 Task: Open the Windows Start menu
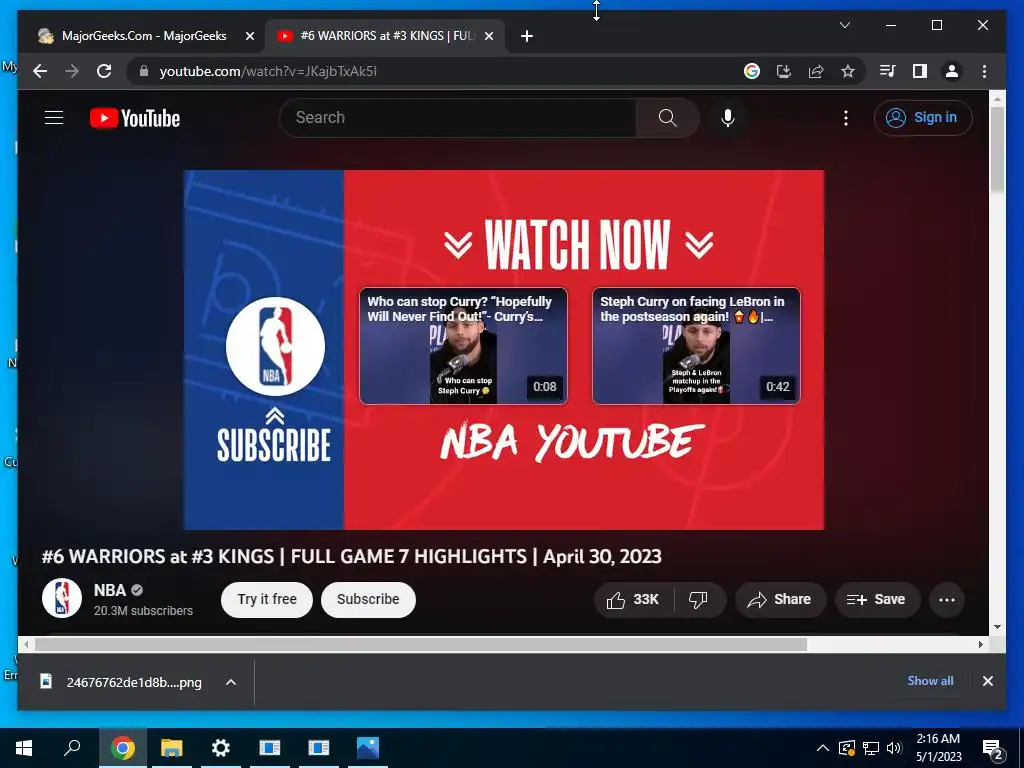24,748
